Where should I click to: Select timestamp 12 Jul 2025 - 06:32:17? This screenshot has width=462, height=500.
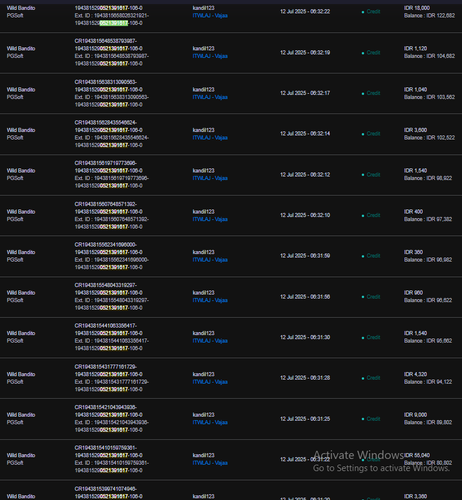305,93
